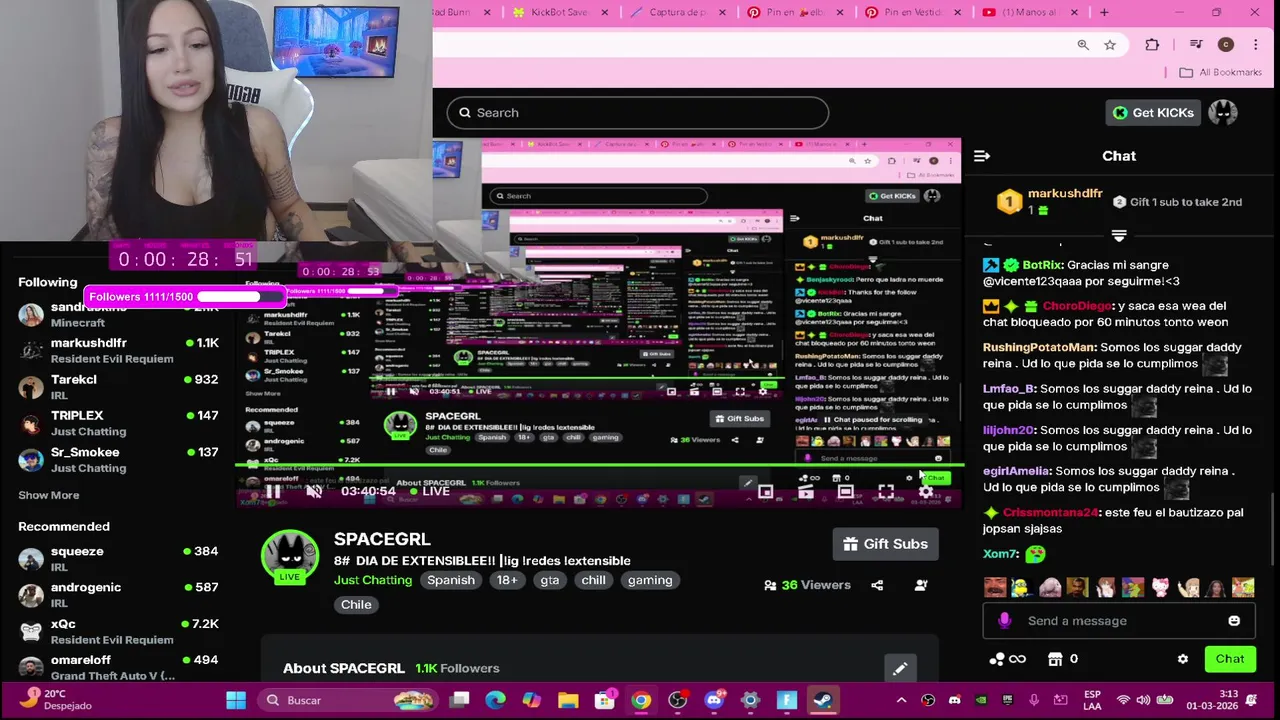Open Sr_Smokee channel in sidebar
The image size is (1280, 720).
tap(118, 459)
